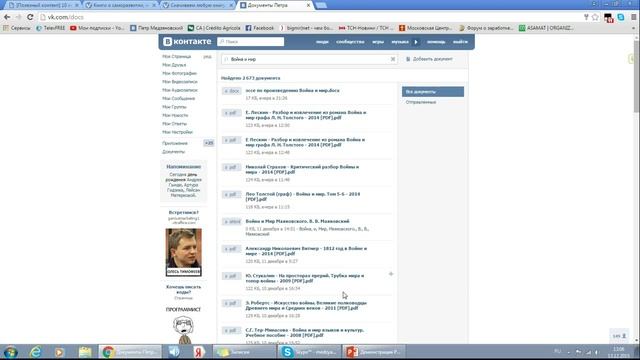This screenshot has height=360, width=640.
Task: Open Yandex taskbar icon
Action: tap(199, 352)
